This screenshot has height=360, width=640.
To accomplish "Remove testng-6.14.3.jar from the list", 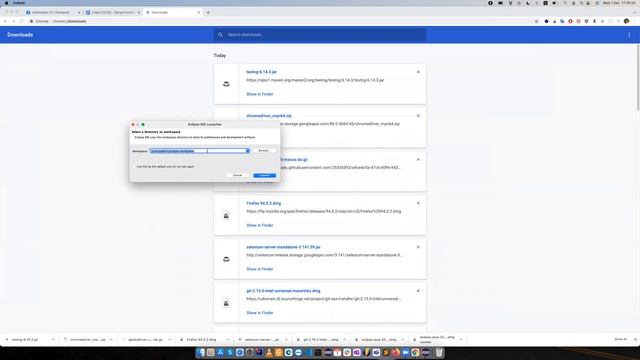I will click(x=418, y=72).
